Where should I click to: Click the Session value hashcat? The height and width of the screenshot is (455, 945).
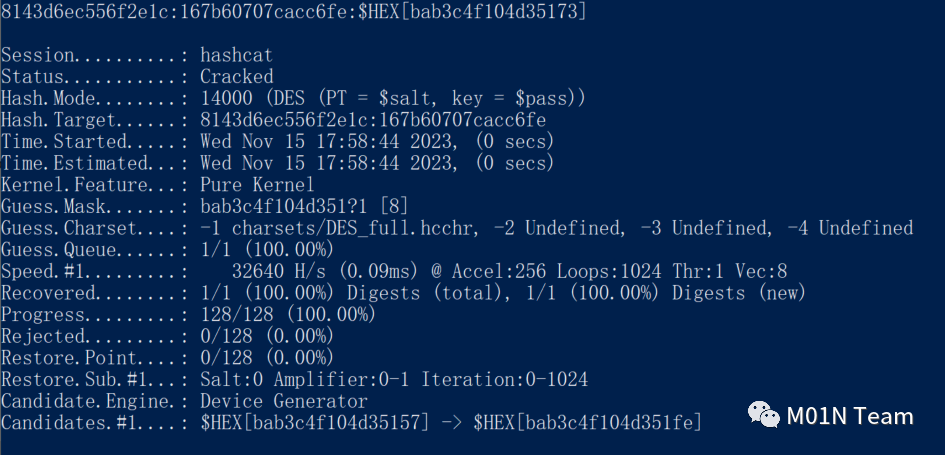pos(236,55)
